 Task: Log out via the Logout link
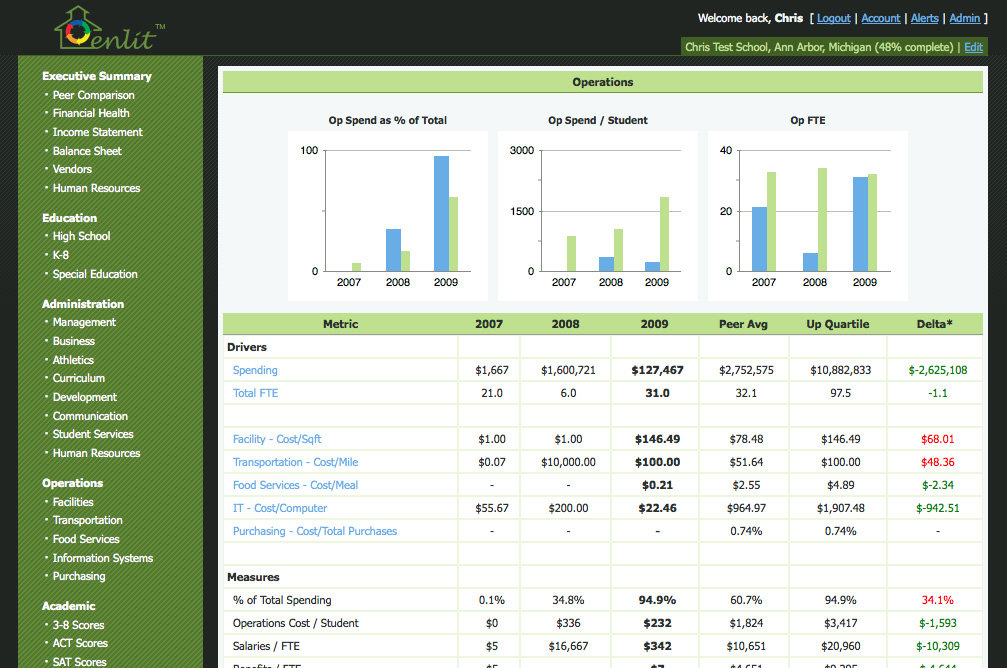tap(834, 18)
